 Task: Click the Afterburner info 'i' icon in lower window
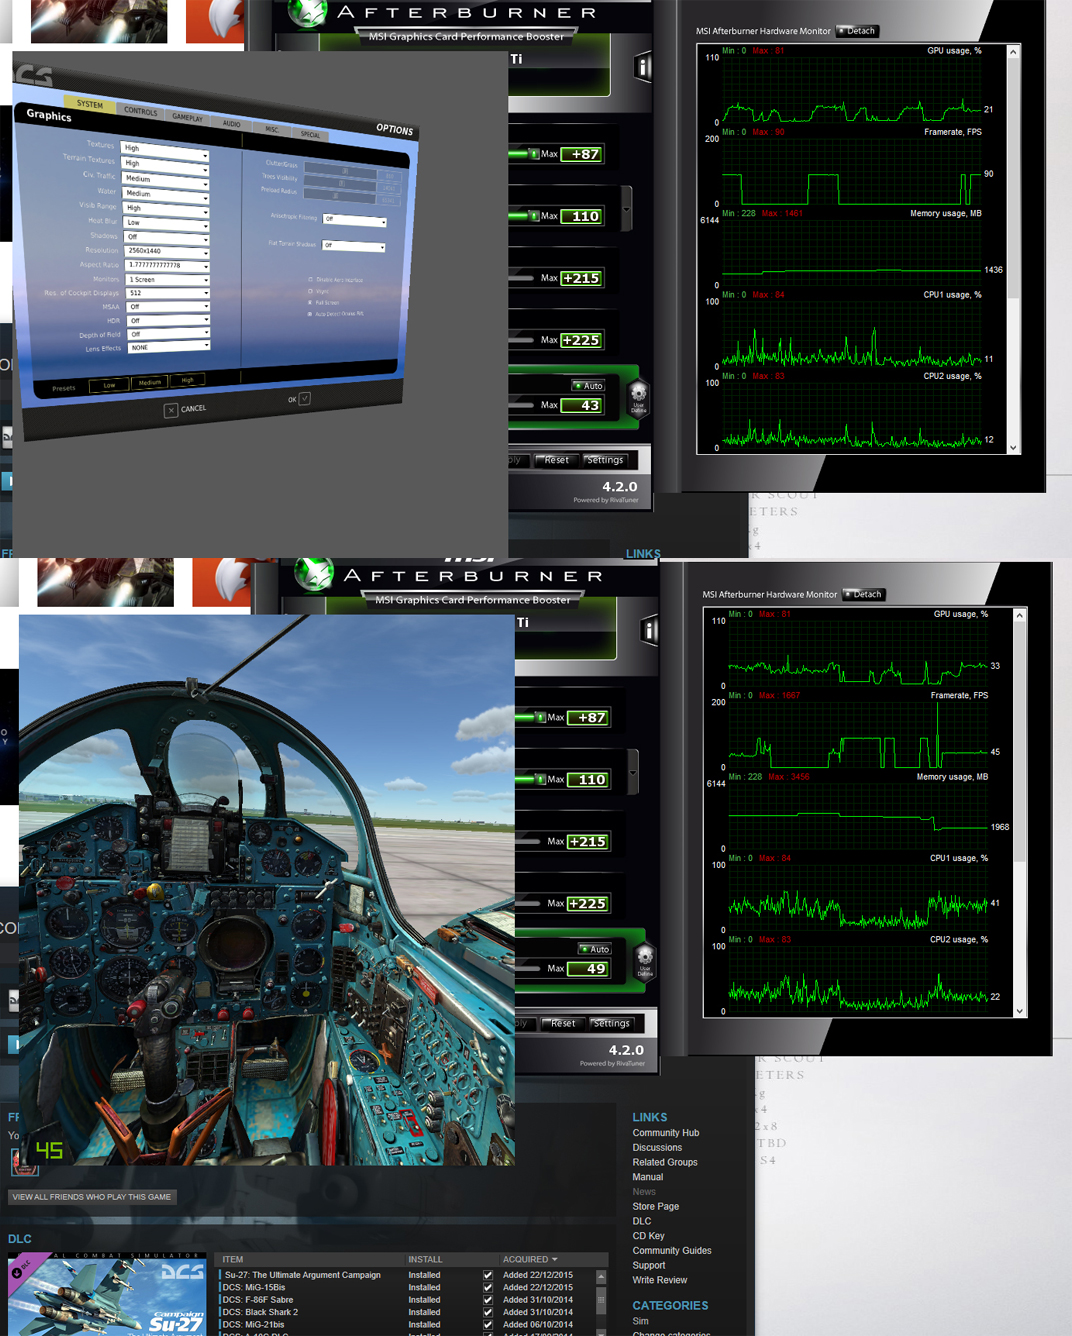click(x=649, y=630)
